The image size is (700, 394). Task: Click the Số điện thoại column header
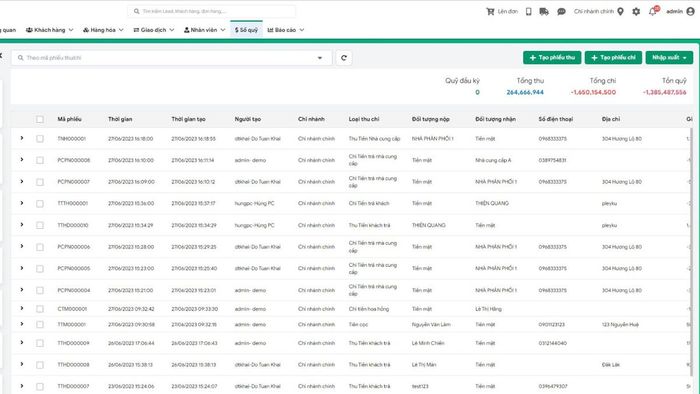point(555,119)
